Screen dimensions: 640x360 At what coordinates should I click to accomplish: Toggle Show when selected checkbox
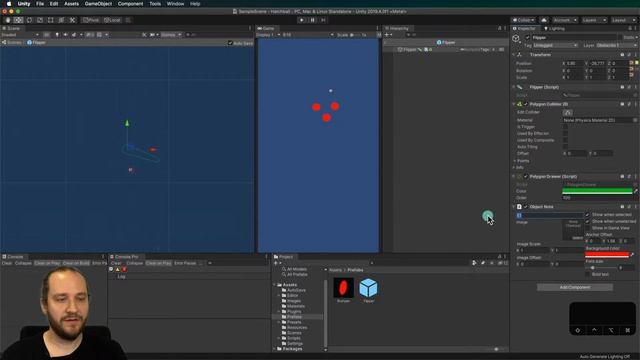click(x=588, y=215)
